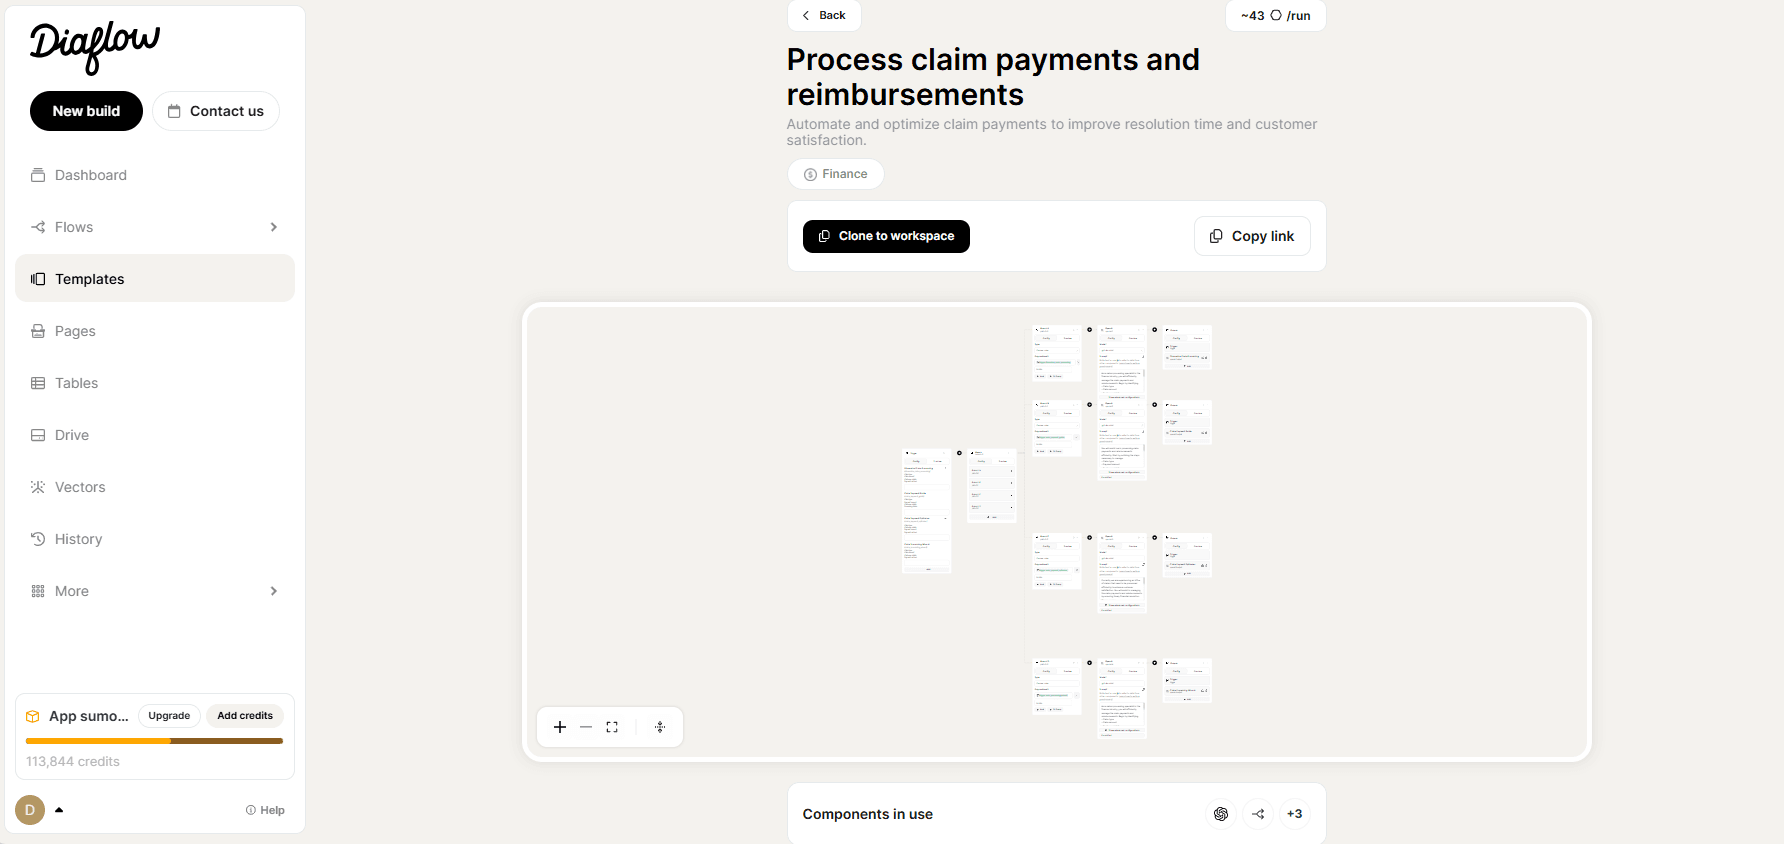
Task: Expand the Flows submenu chevron
Action: 274,227
